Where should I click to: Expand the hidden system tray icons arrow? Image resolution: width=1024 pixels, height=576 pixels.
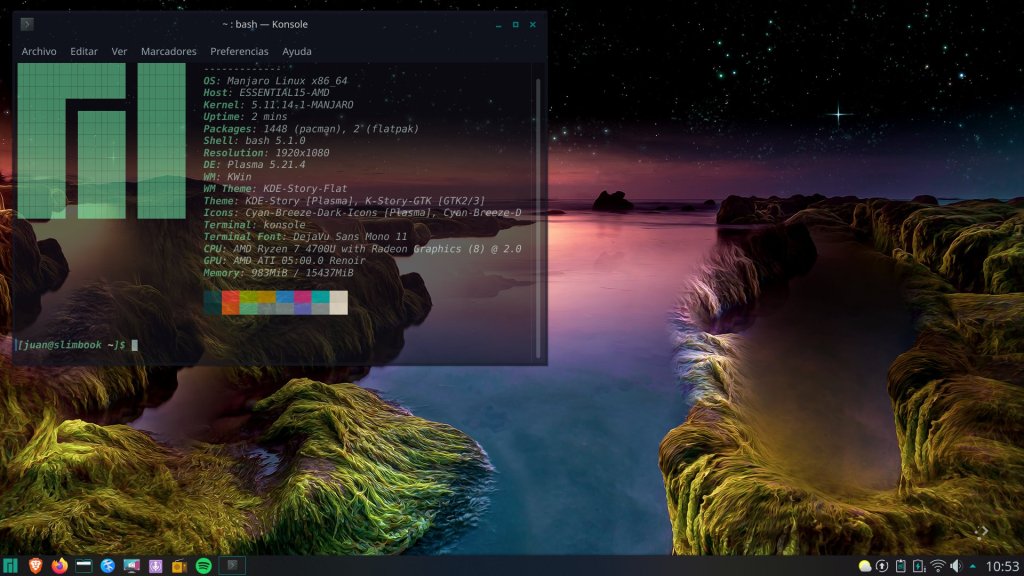tap(973, 566)
